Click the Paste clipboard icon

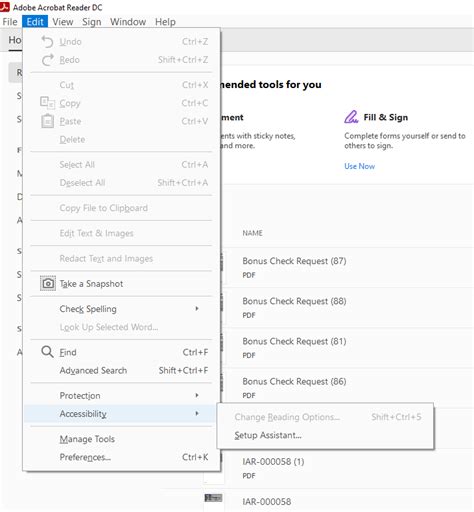[47, 121]
